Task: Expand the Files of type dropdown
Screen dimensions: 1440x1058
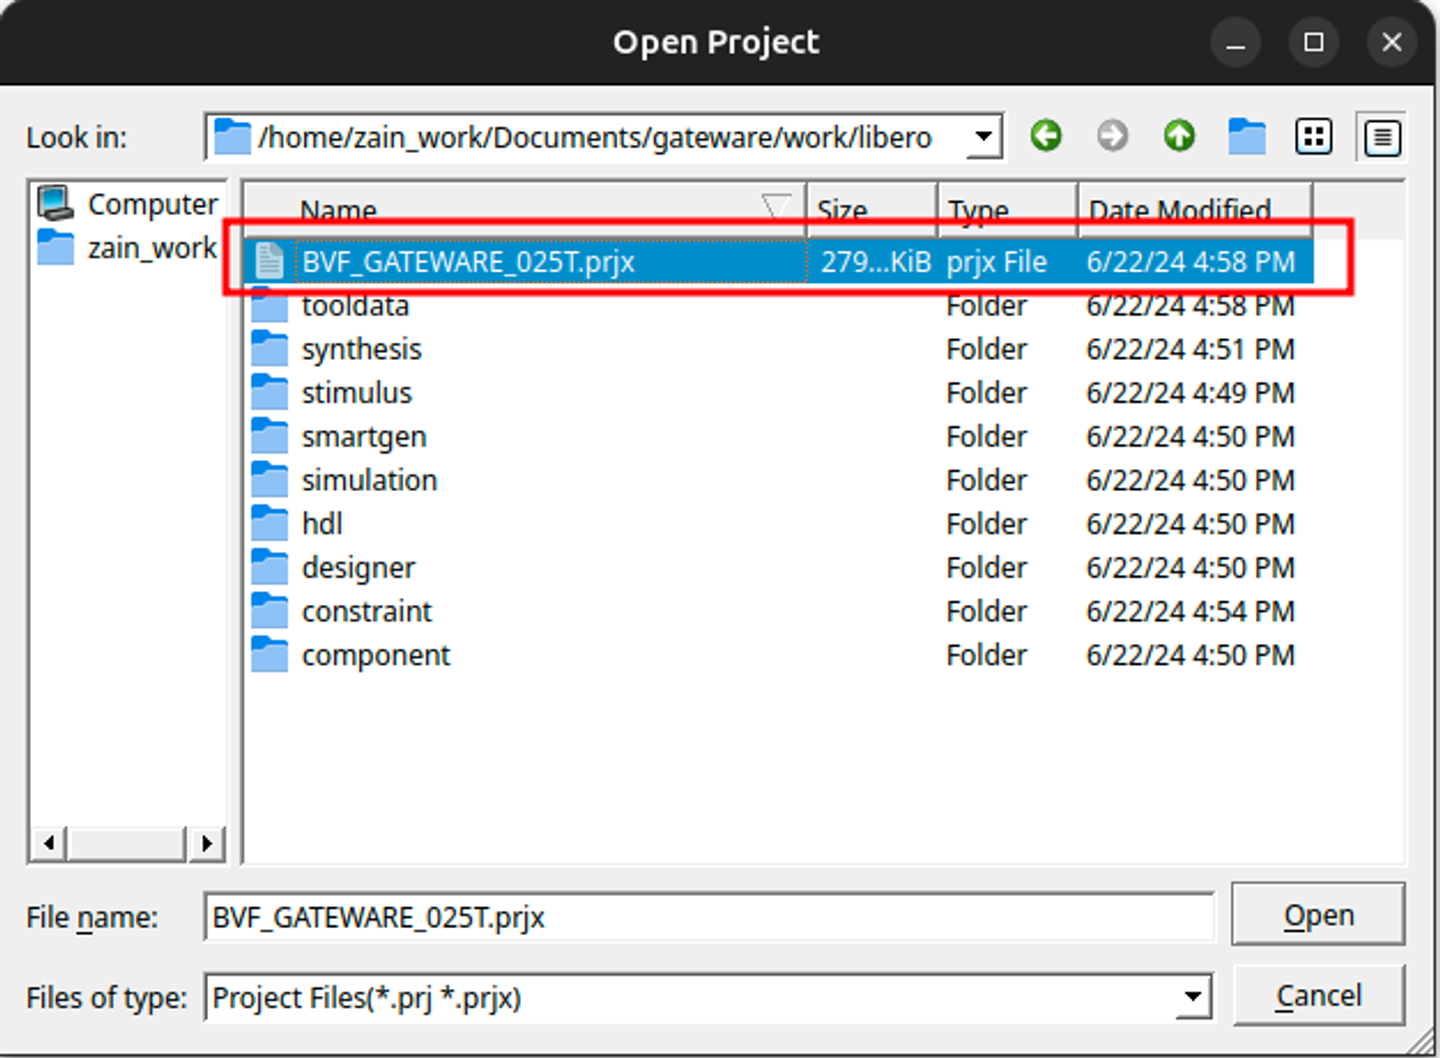Action: click(x=1192, y=997)
